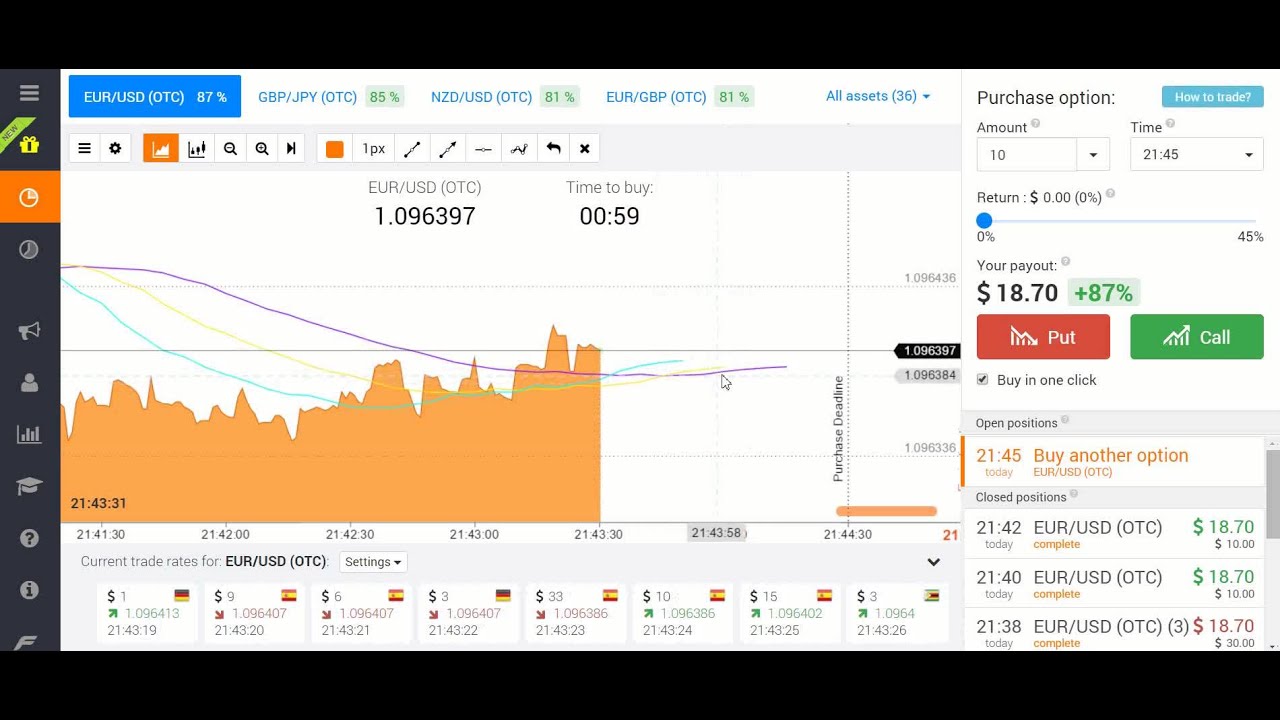
Task: Select the $33 trade rate card at 21:43:23
Action: 575,613
